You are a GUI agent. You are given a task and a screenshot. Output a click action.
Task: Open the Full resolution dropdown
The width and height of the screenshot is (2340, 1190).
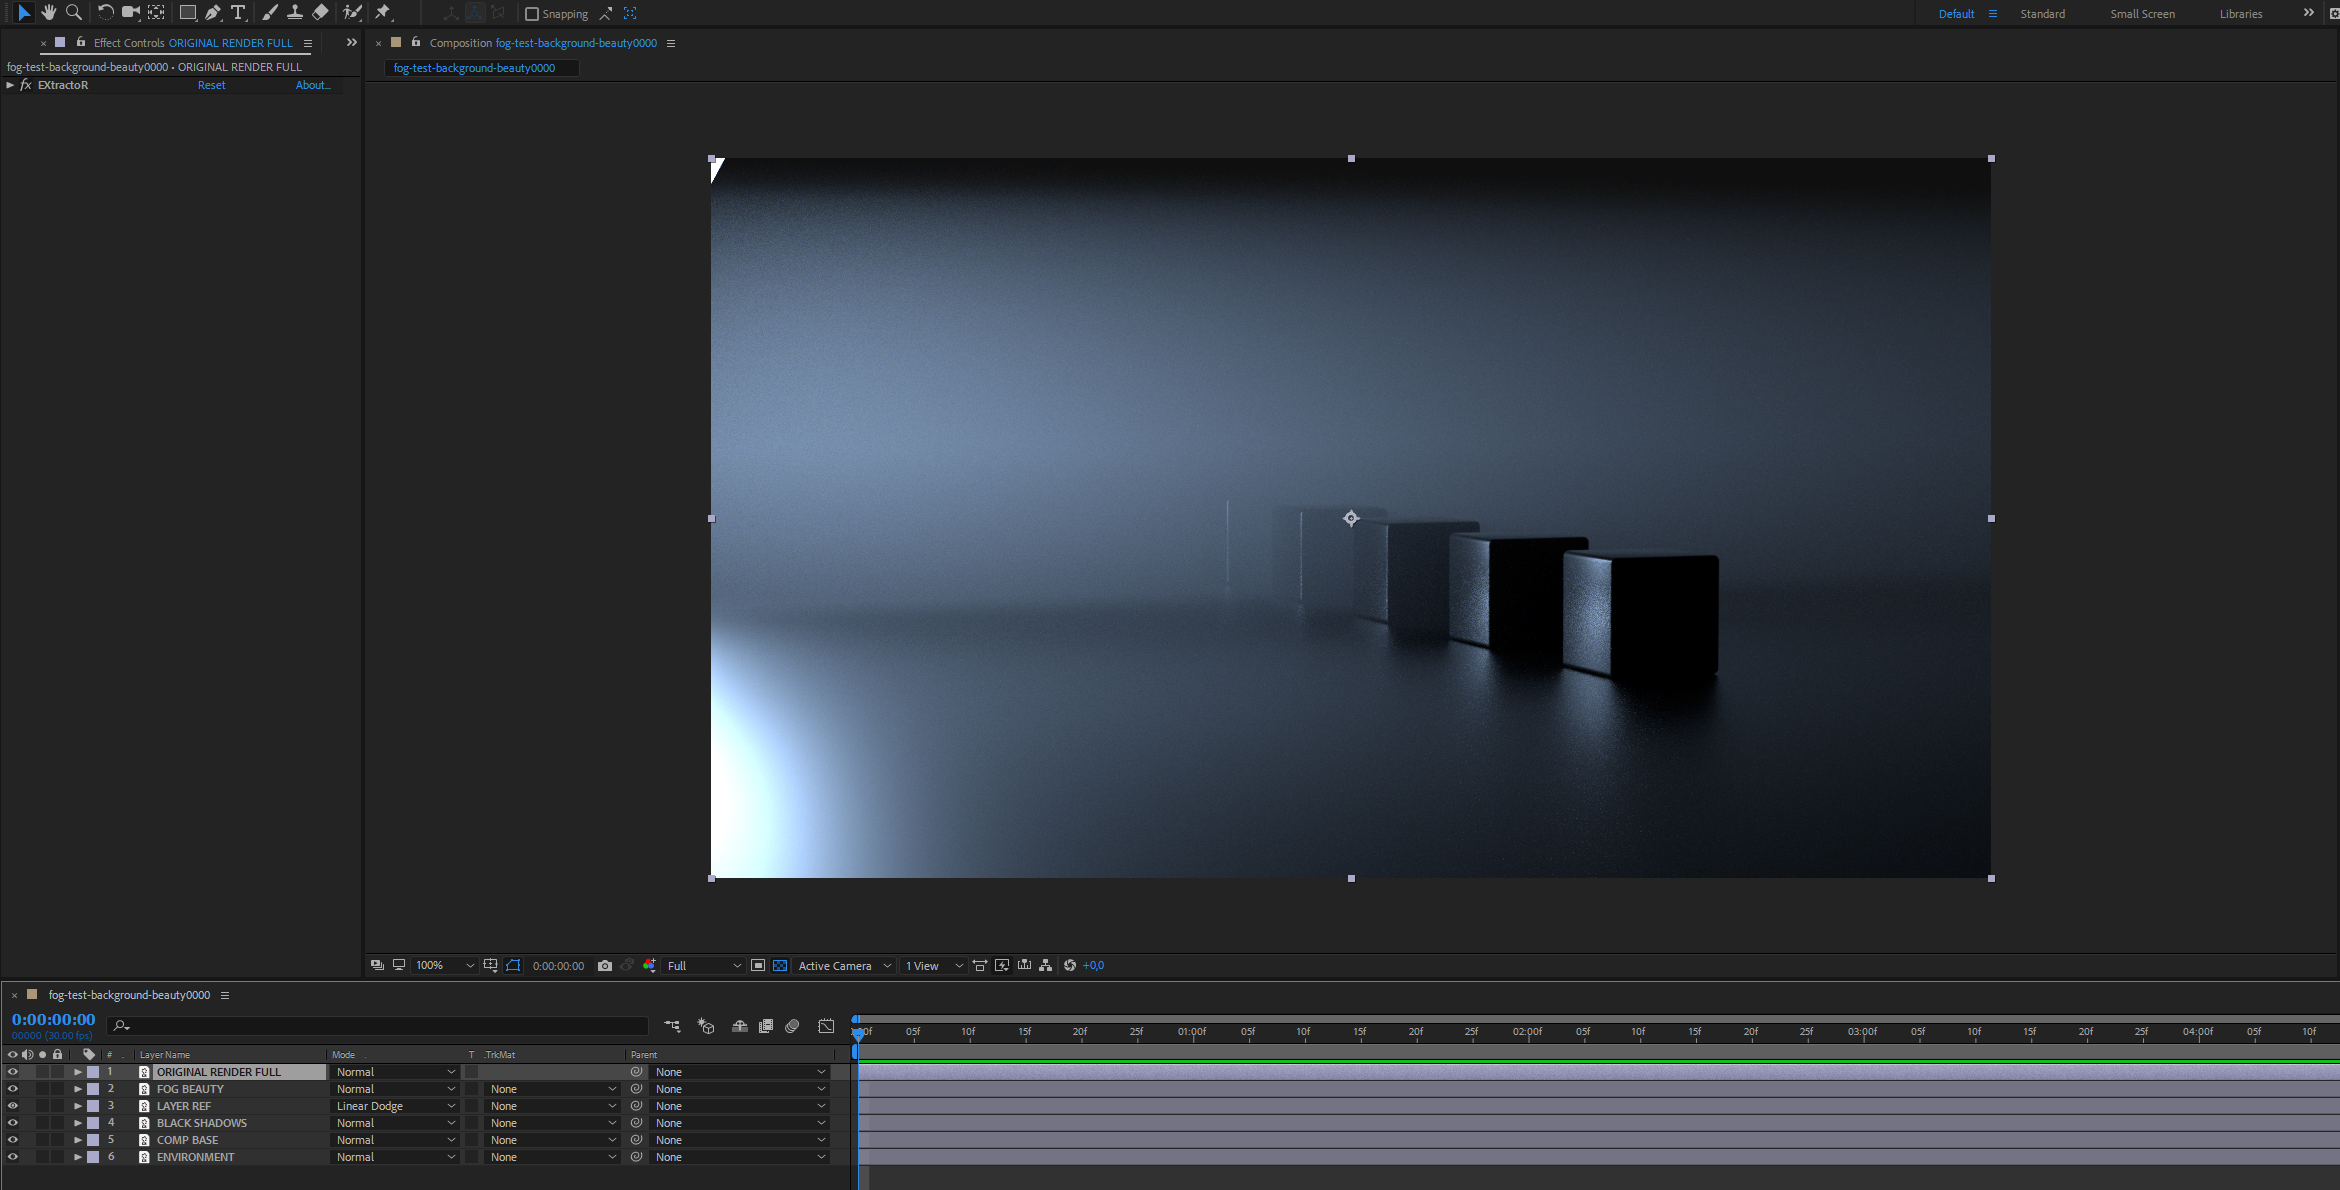[704, 965]
